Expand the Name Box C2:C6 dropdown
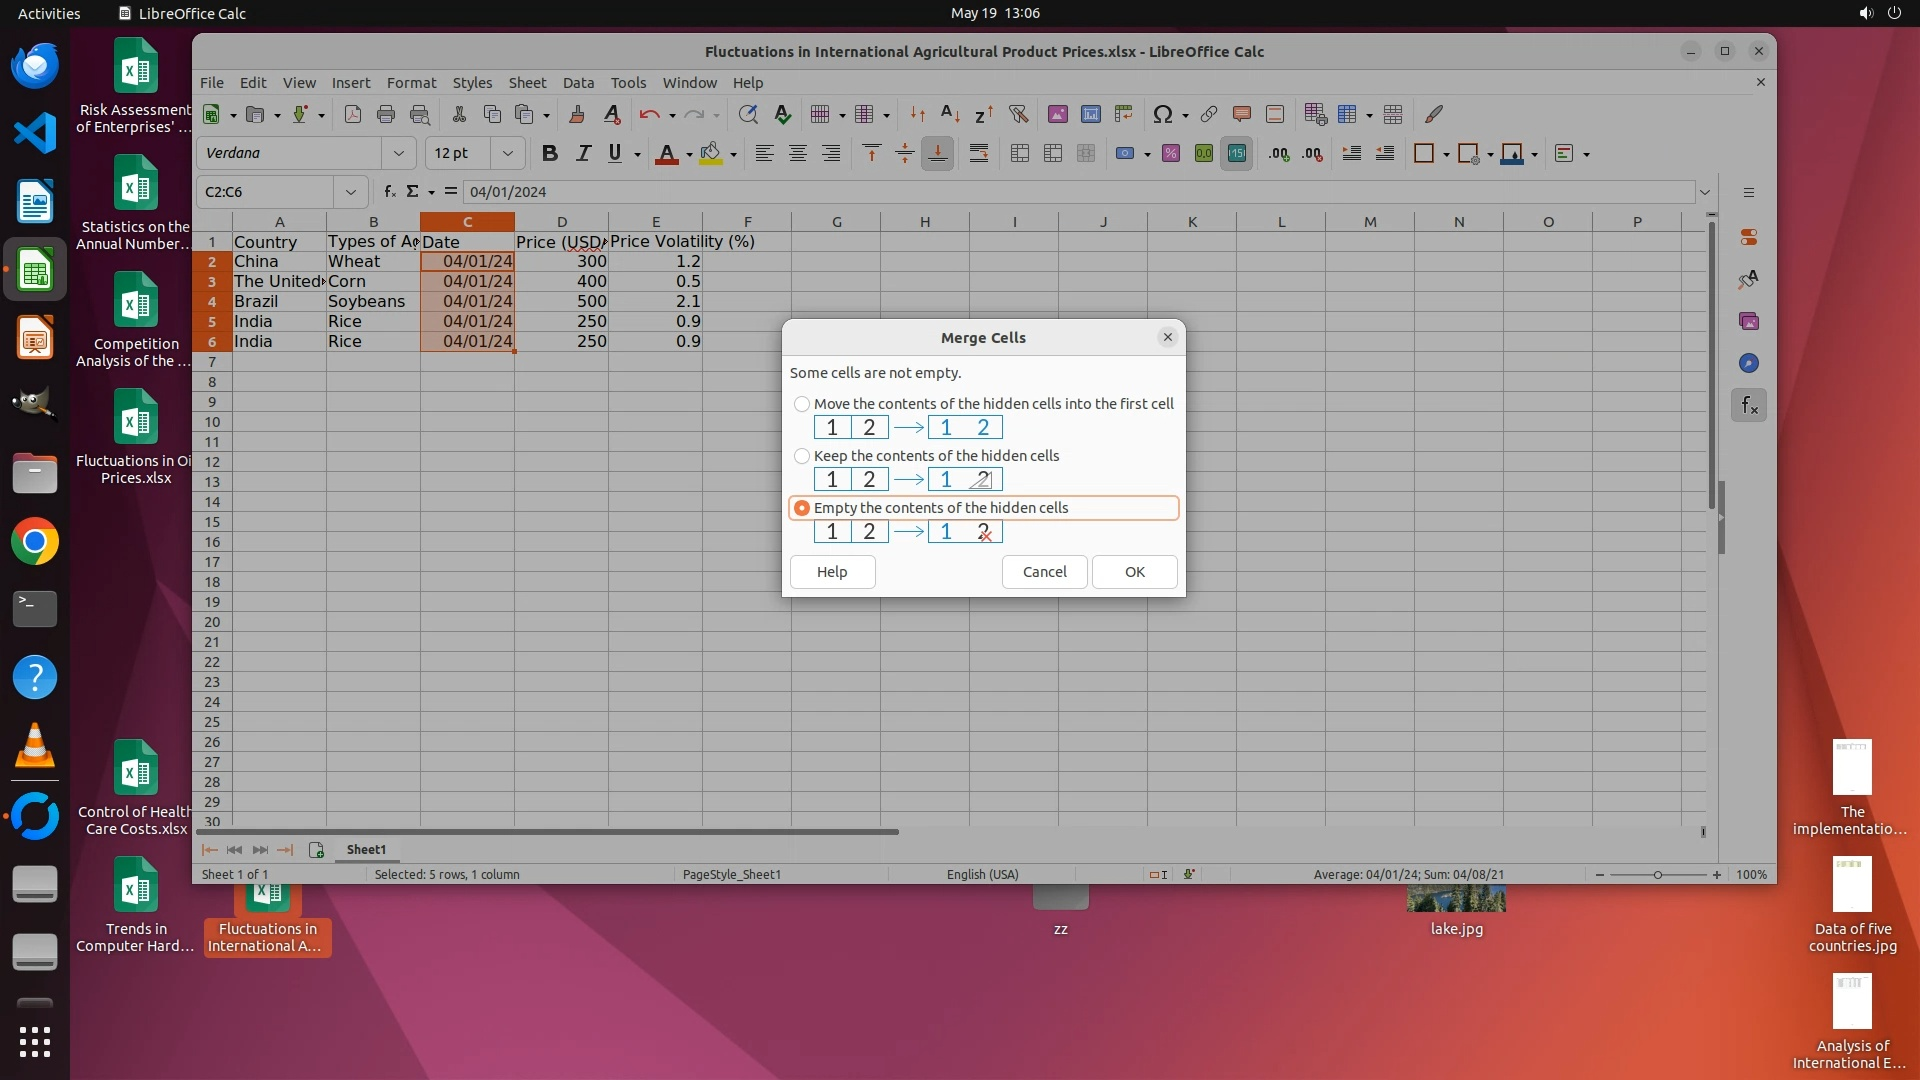 (351, 192)
